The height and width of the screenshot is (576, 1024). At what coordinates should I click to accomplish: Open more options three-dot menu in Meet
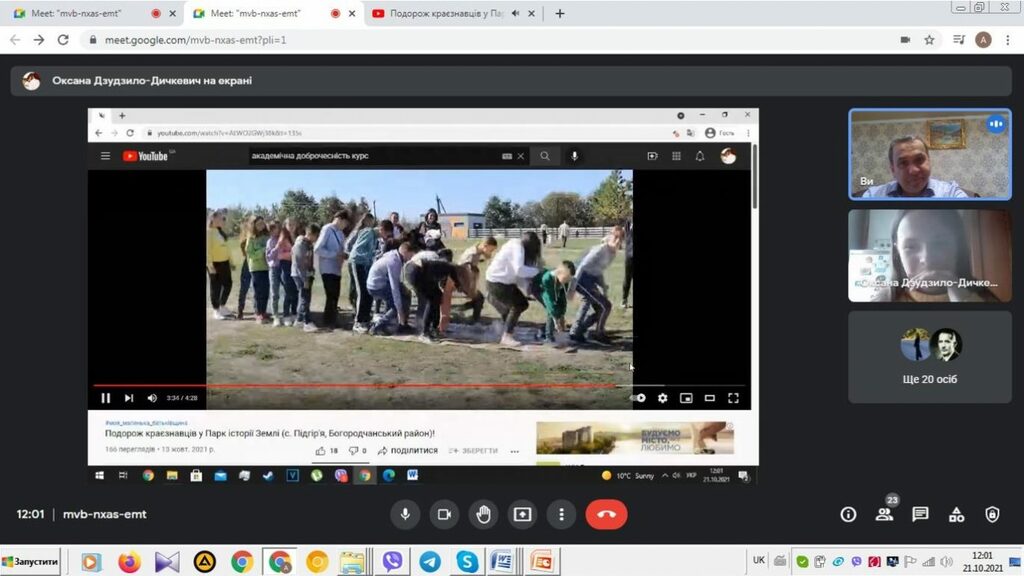562,514
